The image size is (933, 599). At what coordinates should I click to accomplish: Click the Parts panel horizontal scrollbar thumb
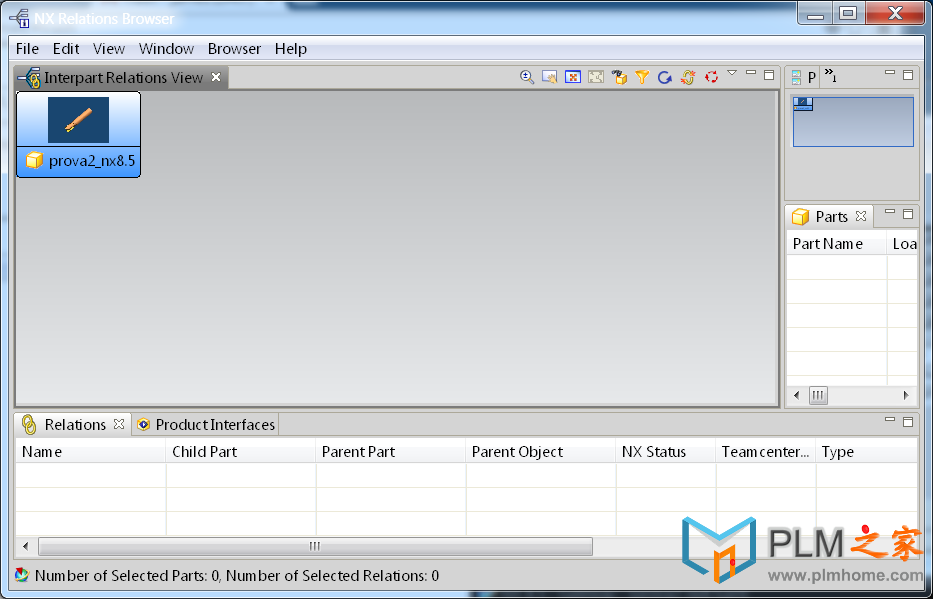(x=818, y=395)
